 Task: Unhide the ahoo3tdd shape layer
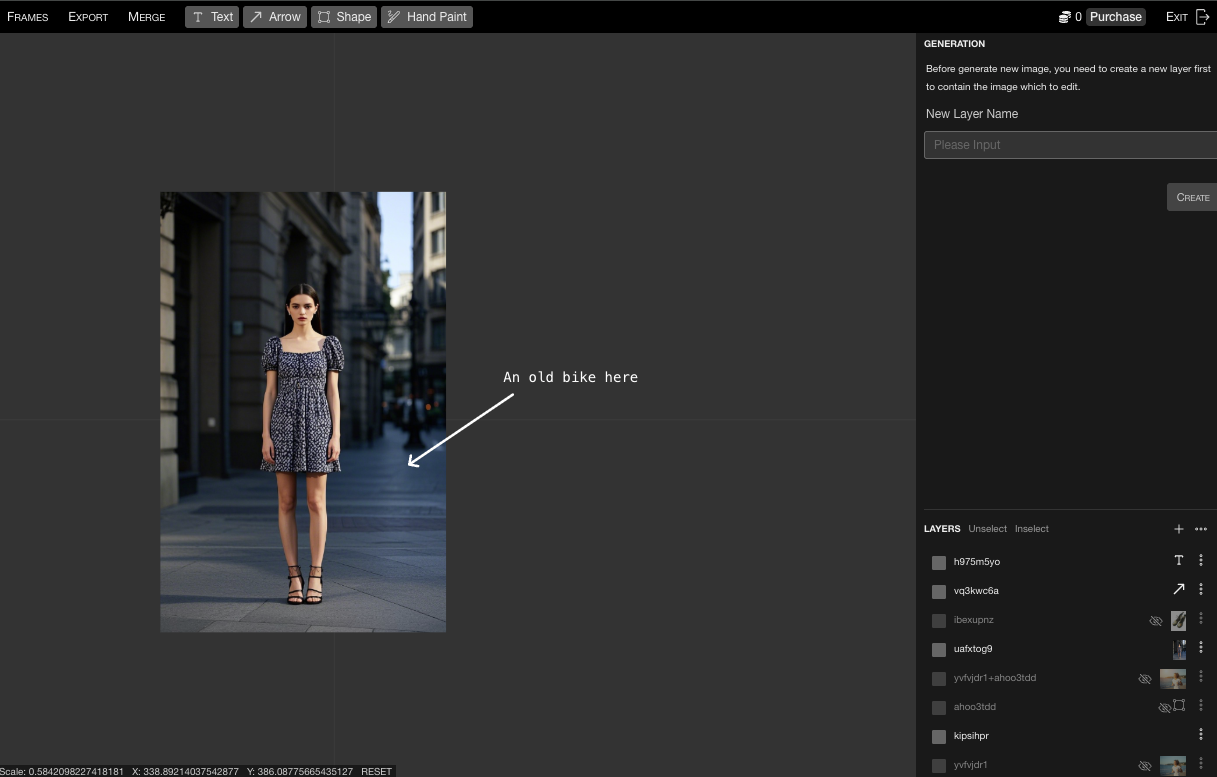tap(1164, 707)
